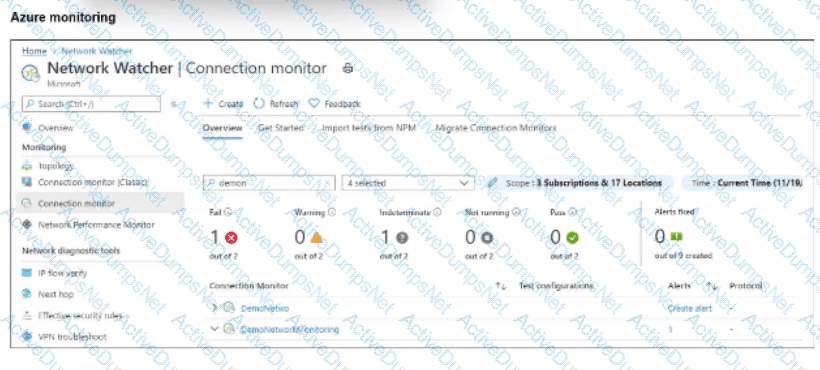The height and width of the screenshot is (370, 820).
Task: Open the Next hop diagnostic tool
Action: (x=48, y=294)
